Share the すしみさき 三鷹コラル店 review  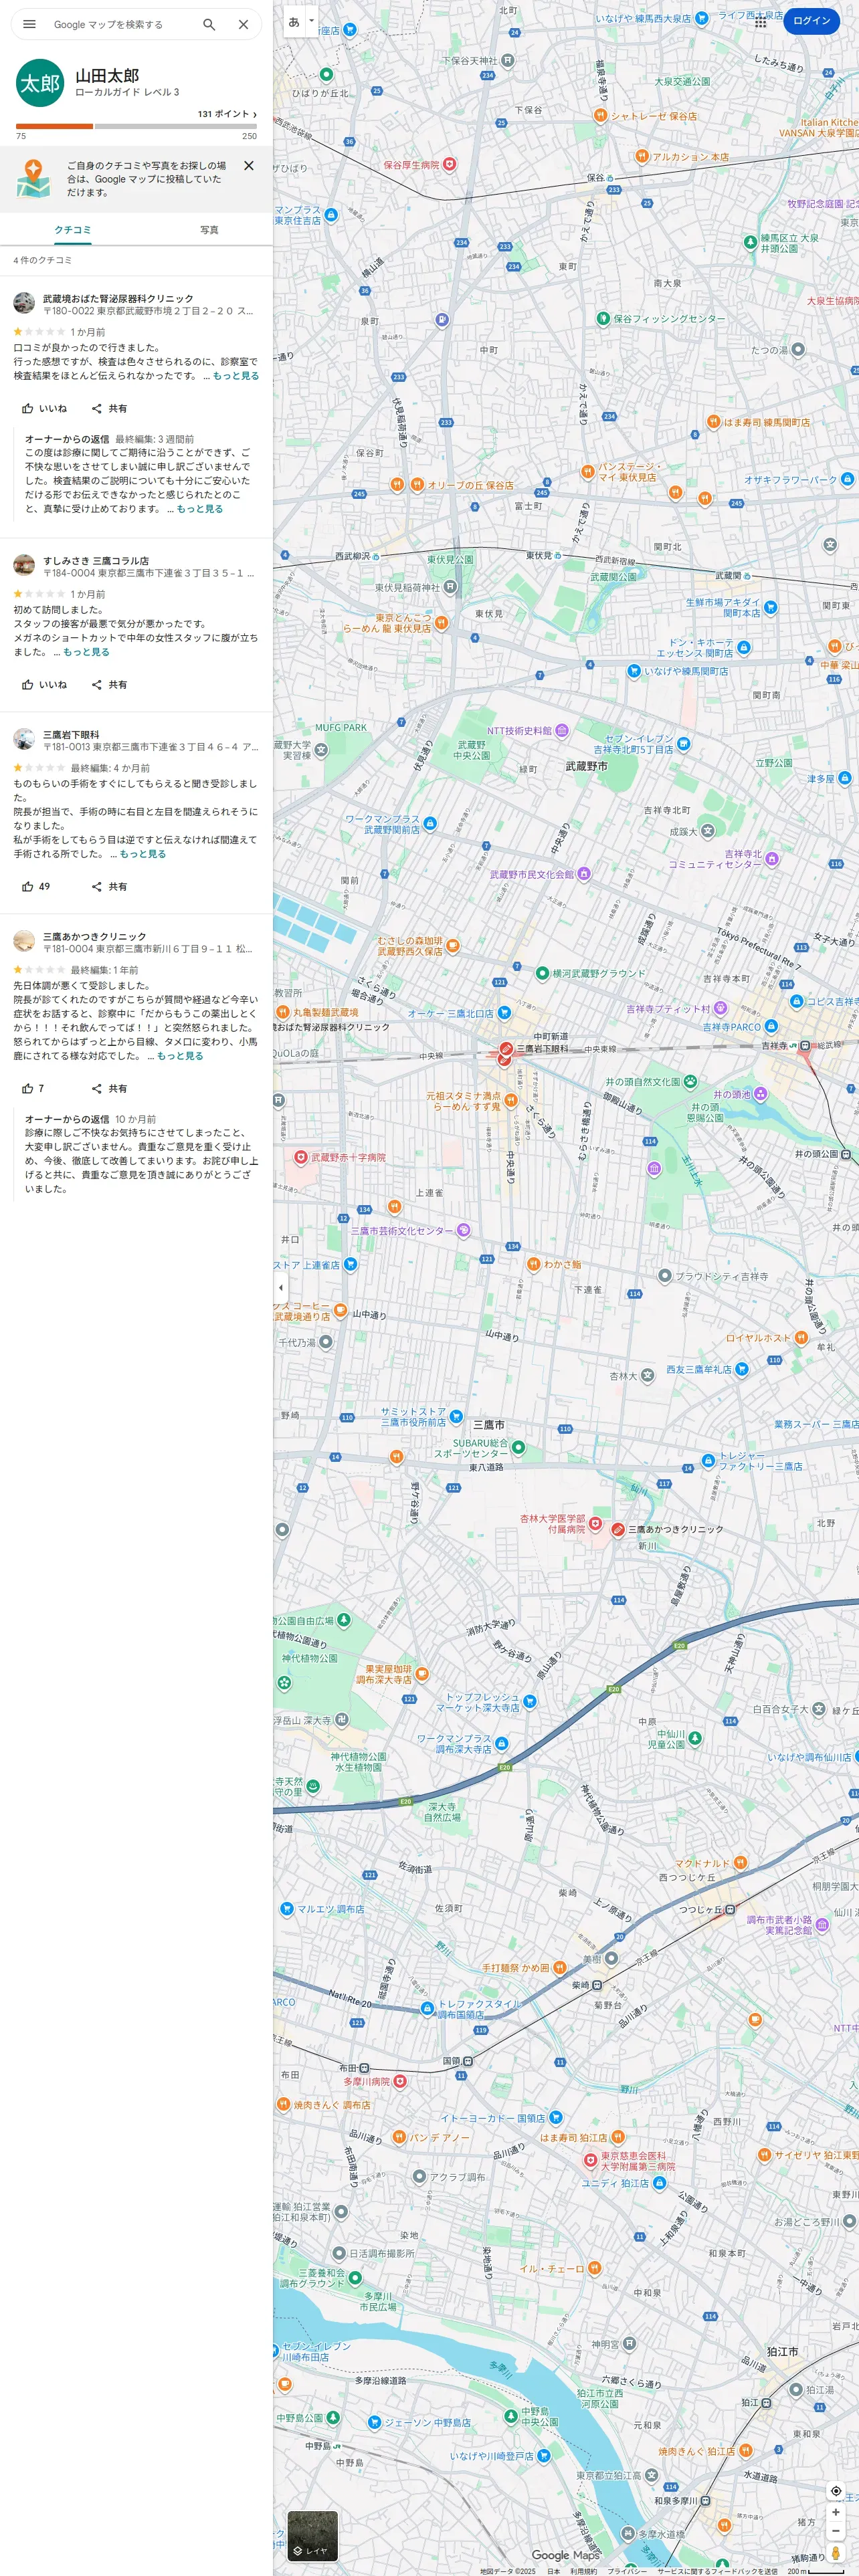[x=109, y=685]
